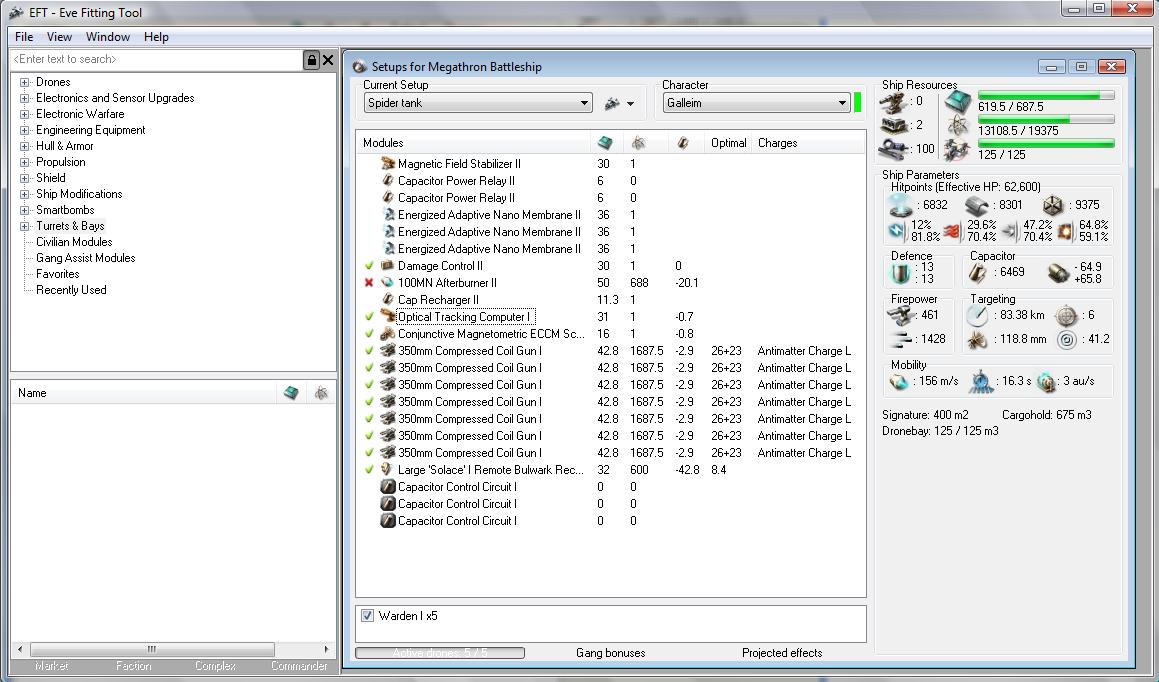
Task: Expand the Hull & Armor tree node
Action: pos(24,146)
